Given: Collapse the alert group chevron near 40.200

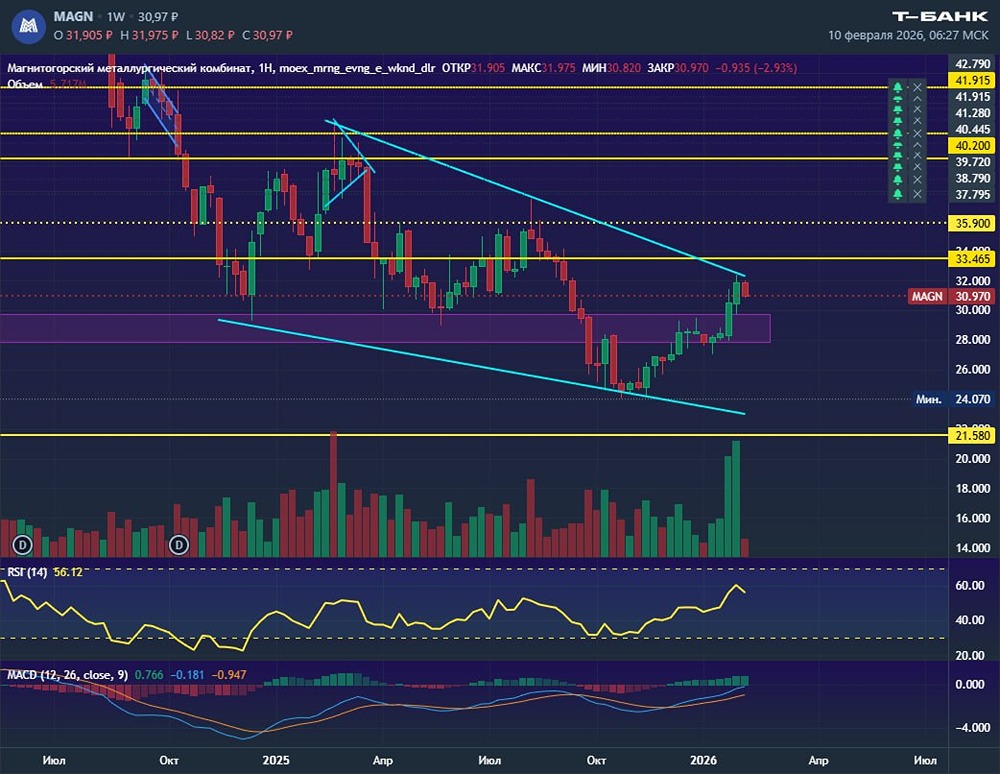Looking at the screenshot, I should click(917, 145).
